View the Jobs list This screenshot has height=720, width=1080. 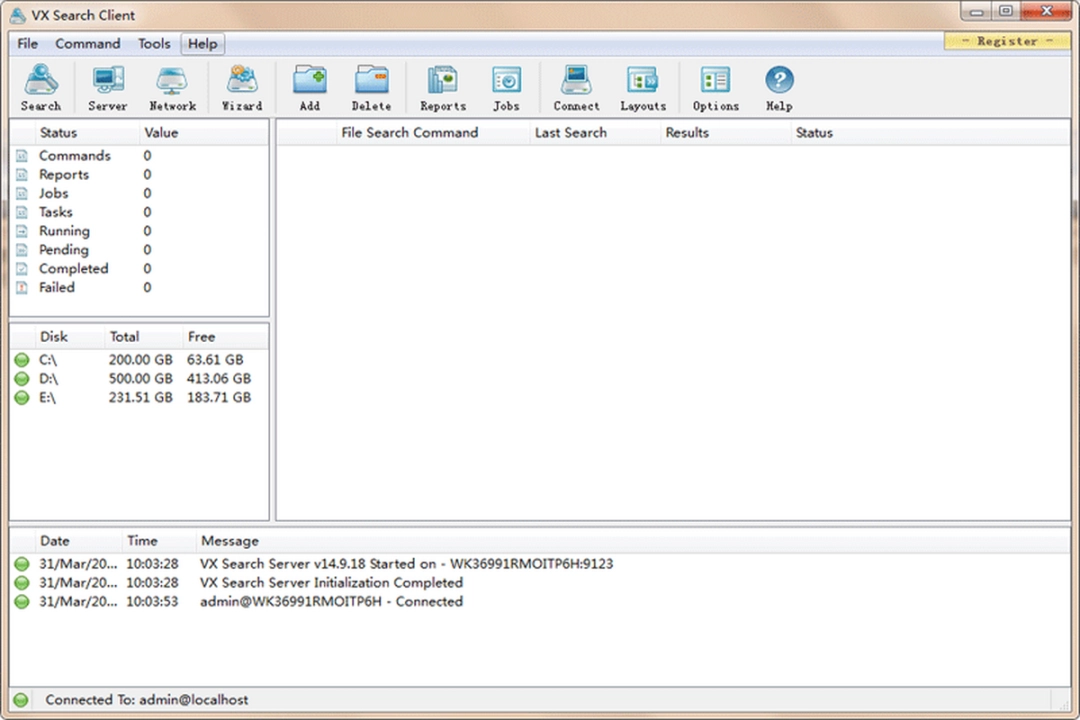(x=506, y=87)
